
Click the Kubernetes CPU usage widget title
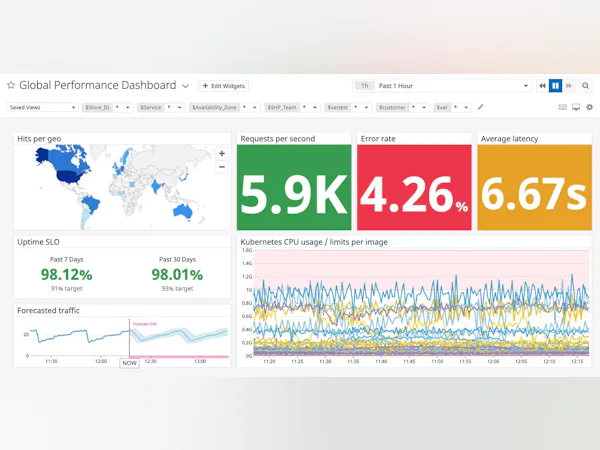click(x=314, y=242)
